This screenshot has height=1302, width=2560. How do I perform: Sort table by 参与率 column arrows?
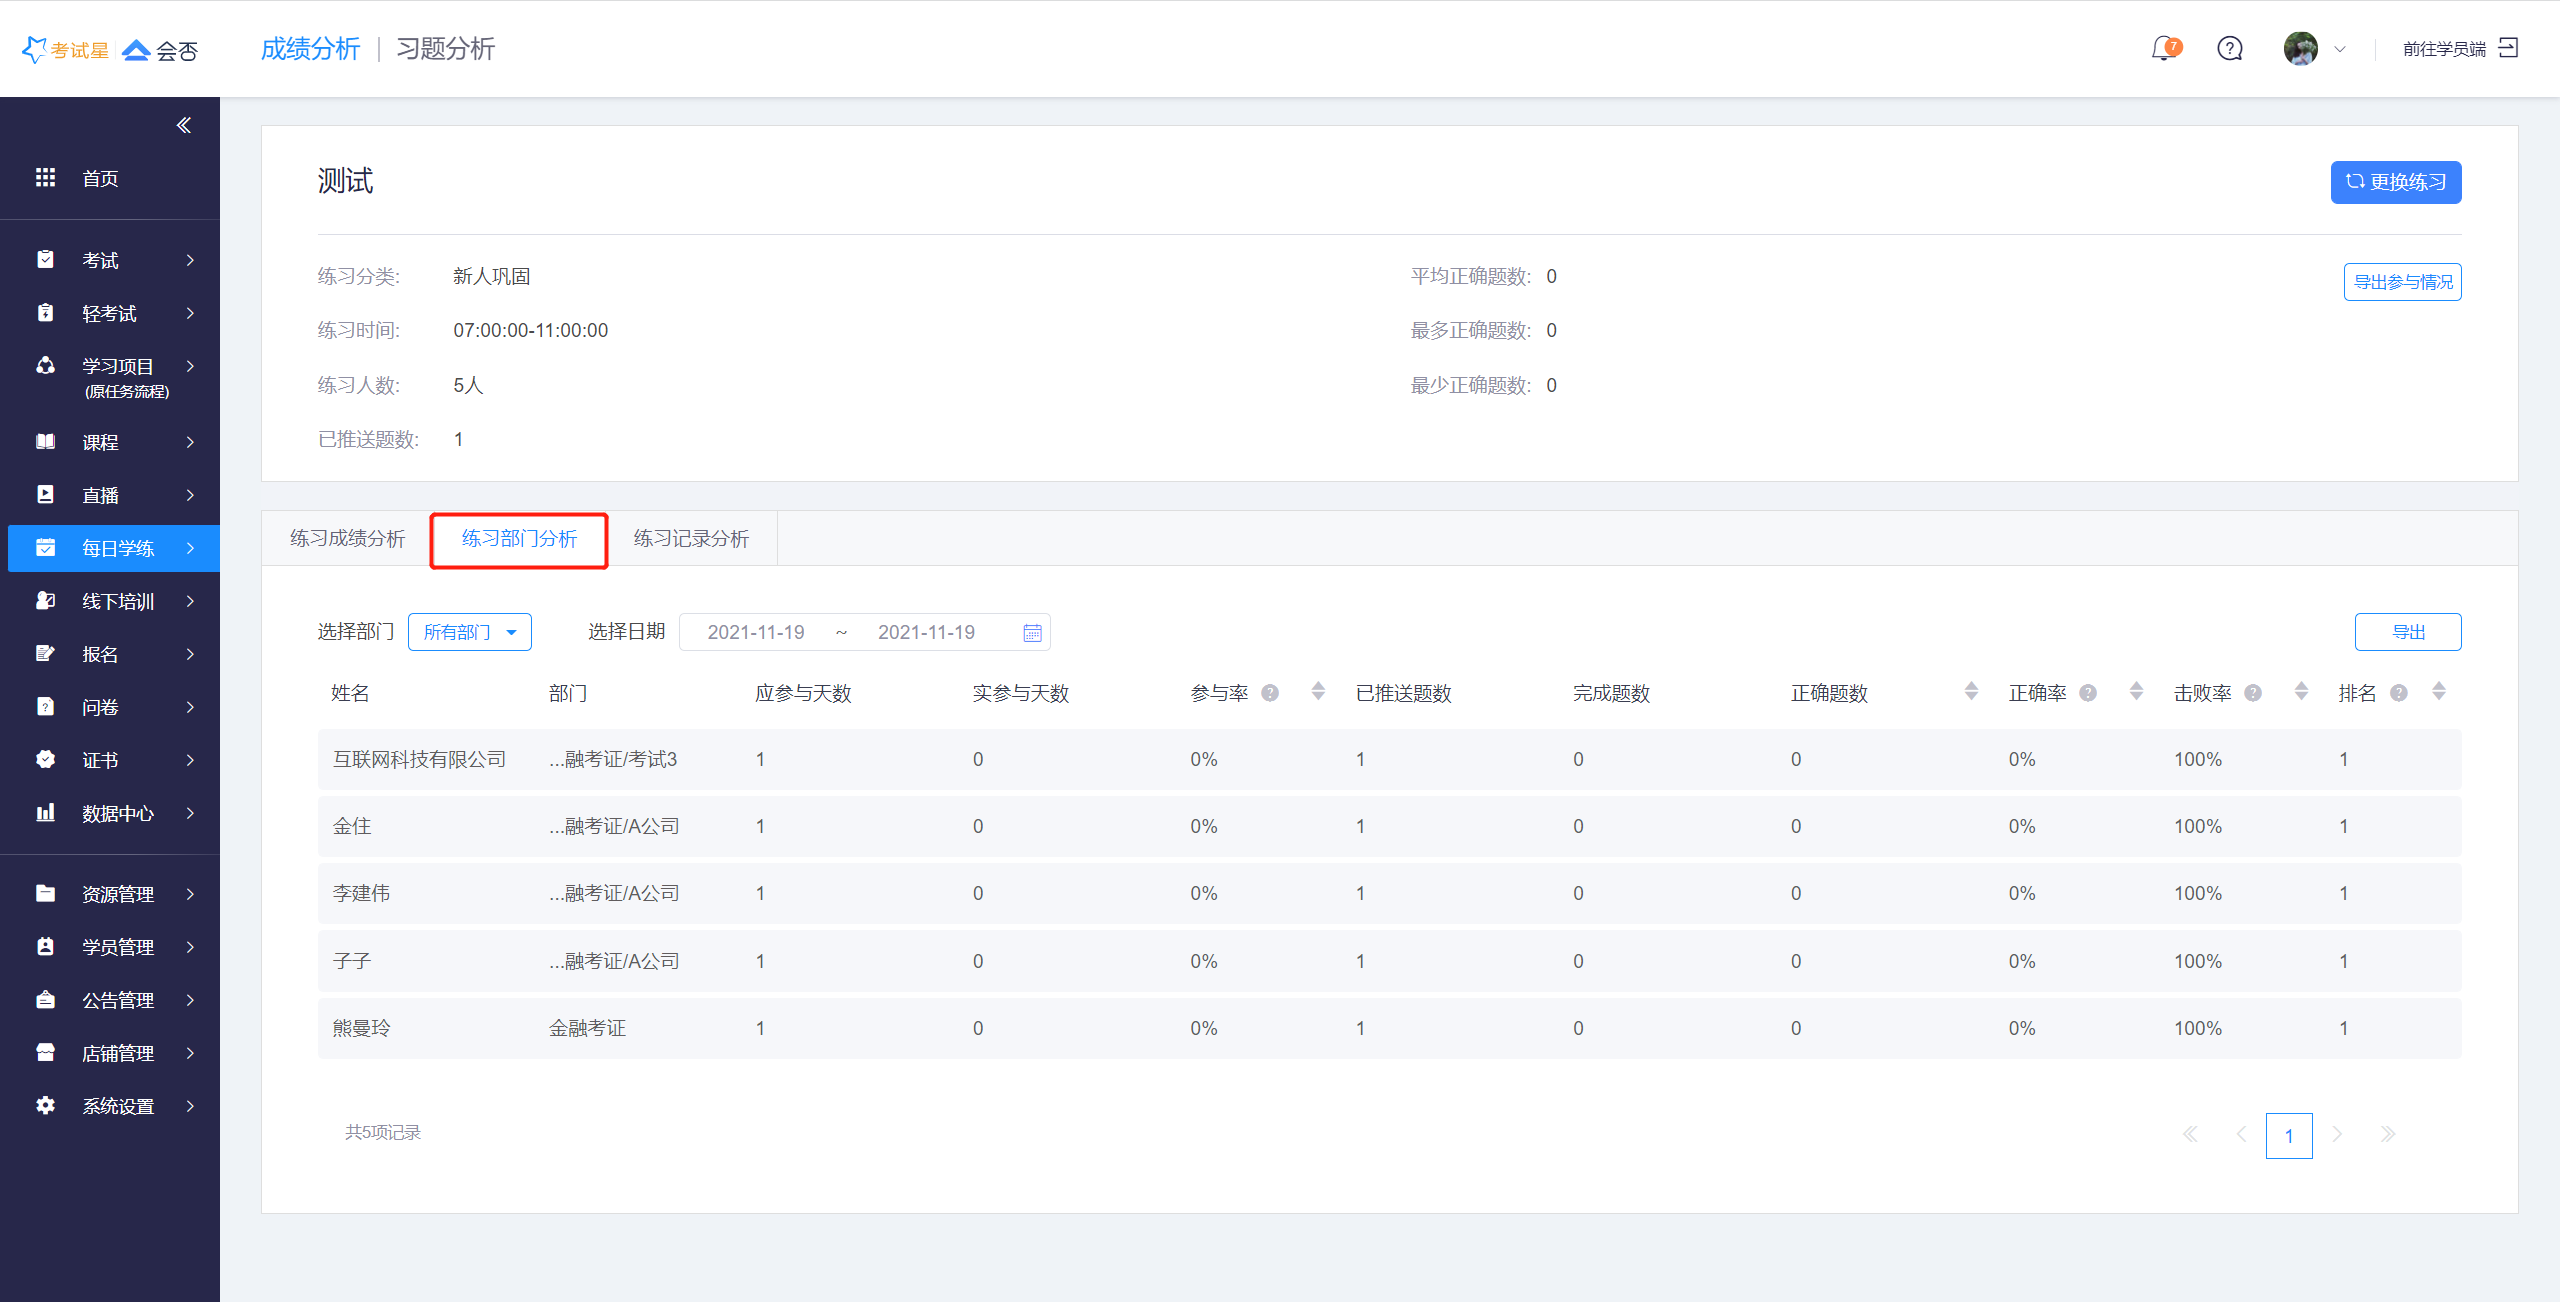click(x=1318, y=691)
